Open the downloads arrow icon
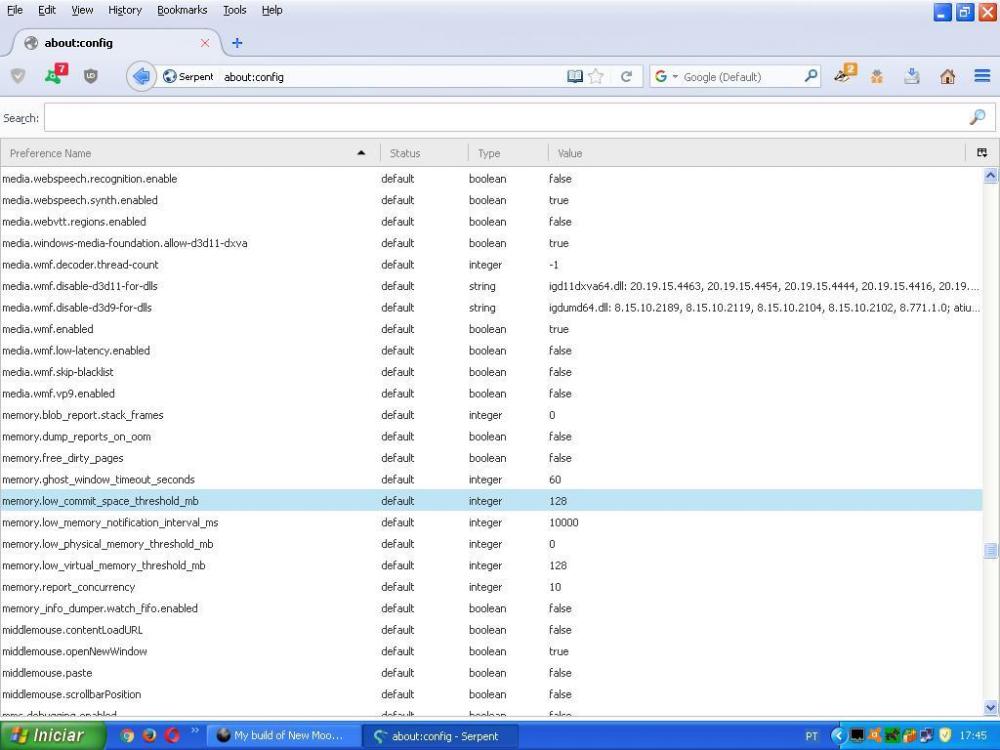The image size is (1000, 750). tap(912, 76)
